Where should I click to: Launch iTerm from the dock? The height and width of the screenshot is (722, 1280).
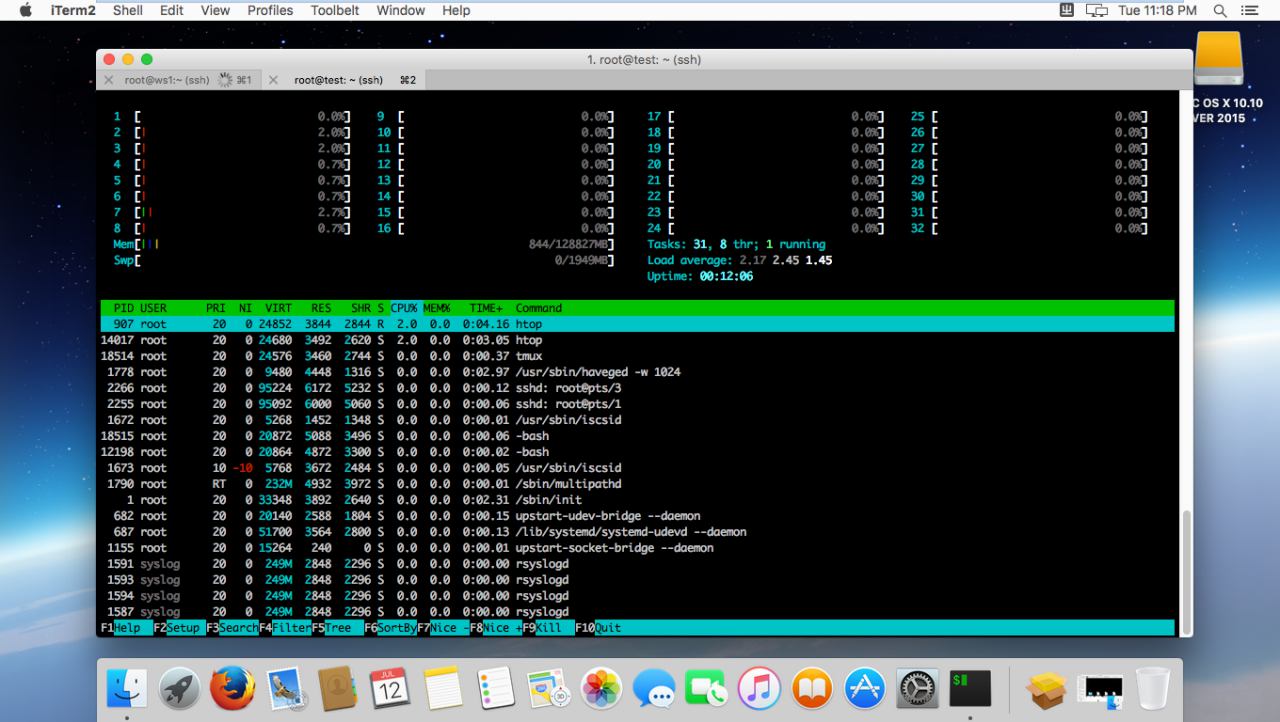tap(970, 689)
